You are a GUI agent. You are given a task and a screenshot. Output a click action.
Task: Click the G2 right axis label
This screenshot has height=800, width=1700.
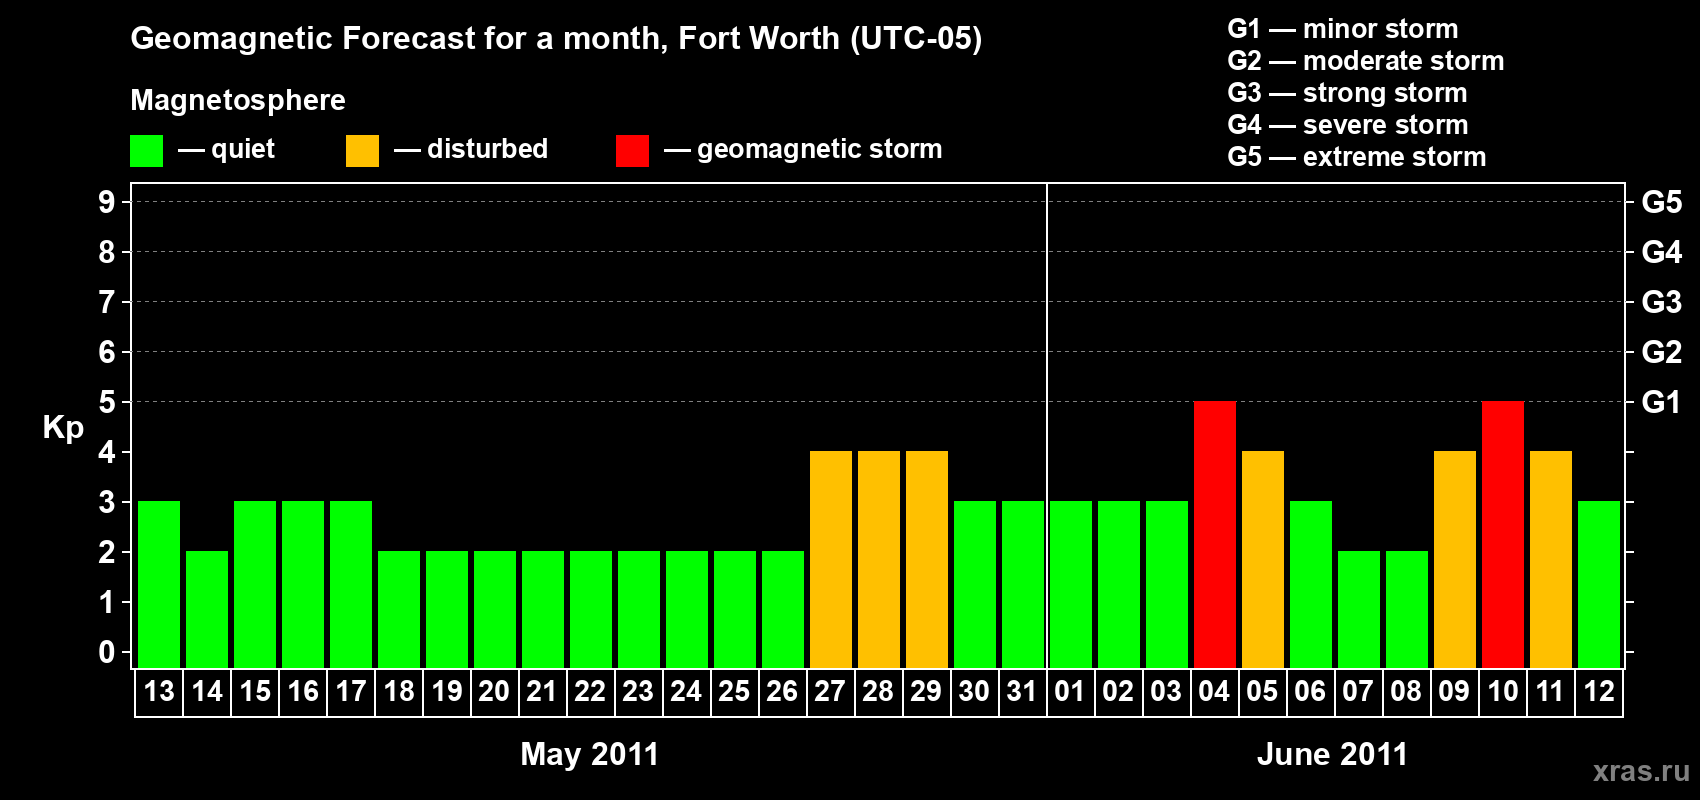pyautogui.click(x=1662, y=352)
